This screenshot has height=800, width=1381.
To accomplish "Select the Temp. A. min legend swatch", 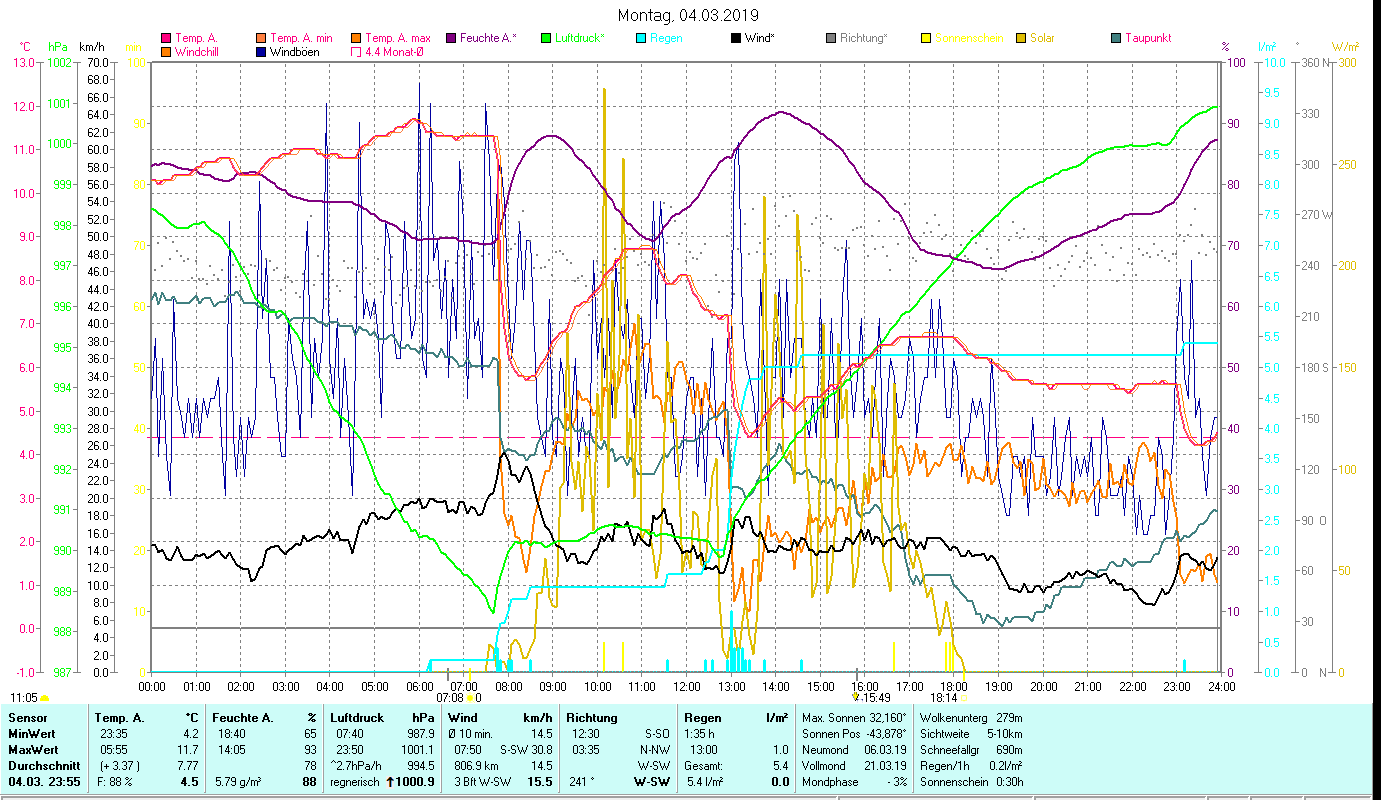I will [262, 39].
